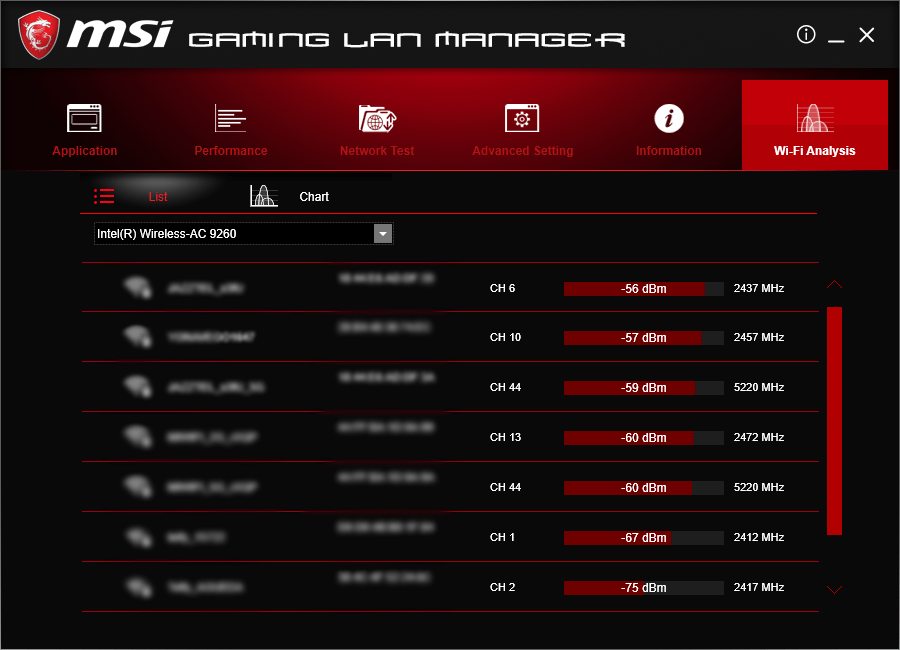Click the red vertical scrollbar thumb

(x=834, y=421)
